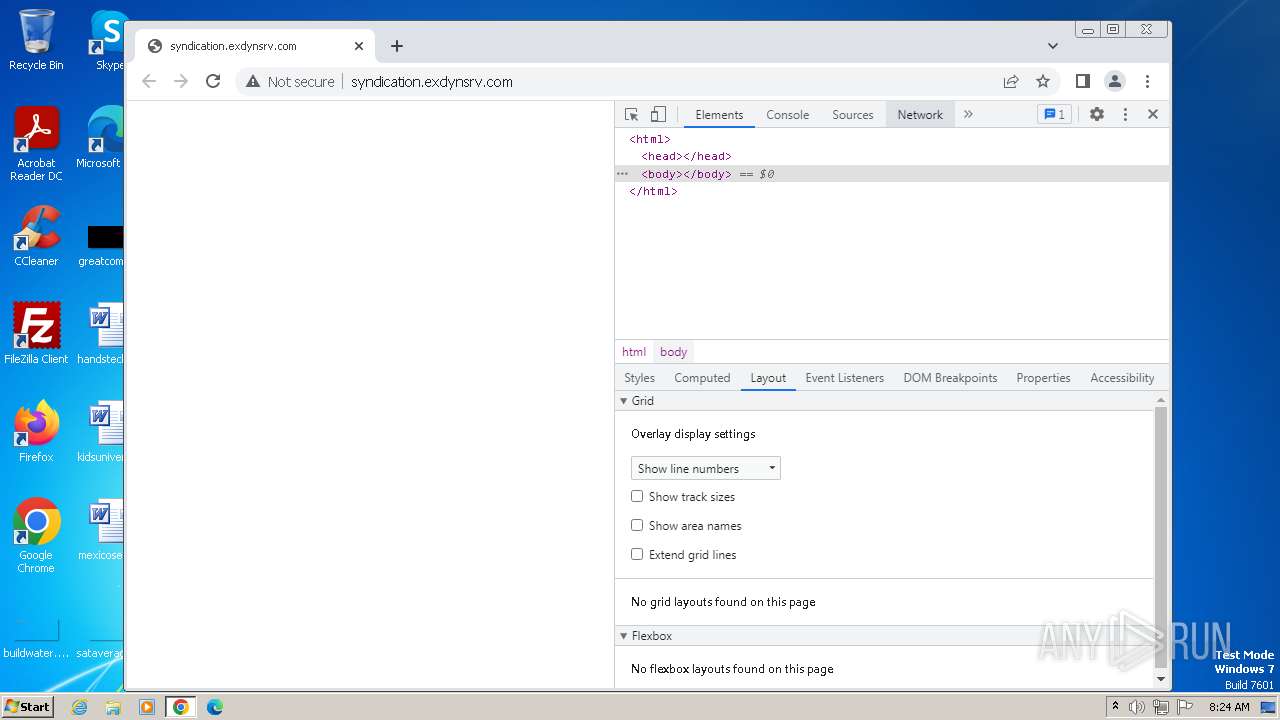The height and width of the screenshot is (720, 1280).
Task: Open media player from taskbar
Action: point(147,707)
